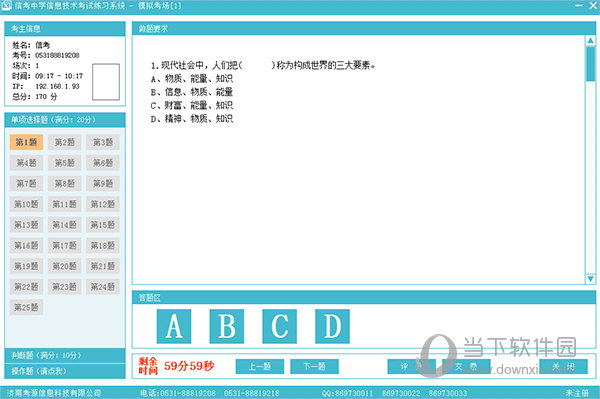The width and height of the screenshot is (600, 399).
Task: Click the '未注册' status at bottom right
Action: [577, 393]
